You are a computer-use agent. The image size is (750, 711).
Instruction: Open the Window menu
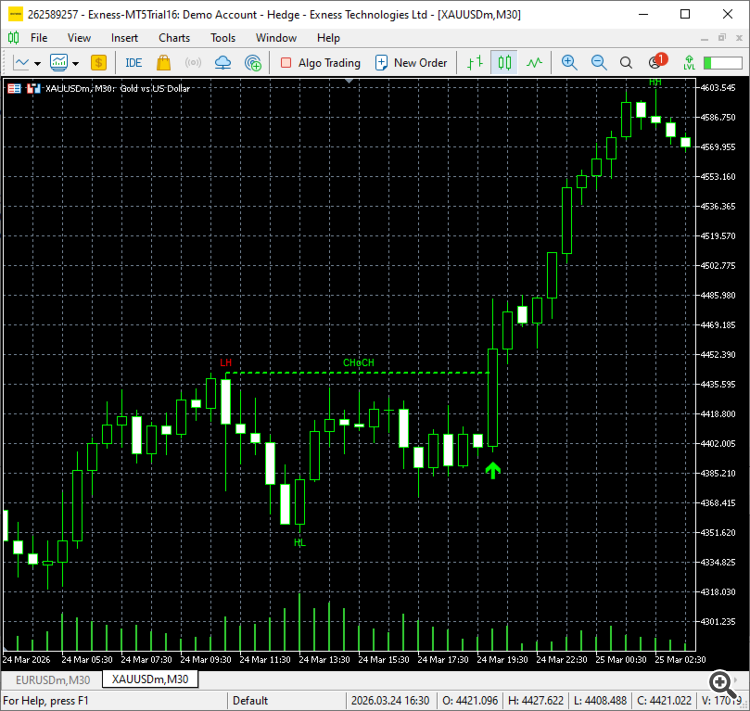tap(276, 38)
